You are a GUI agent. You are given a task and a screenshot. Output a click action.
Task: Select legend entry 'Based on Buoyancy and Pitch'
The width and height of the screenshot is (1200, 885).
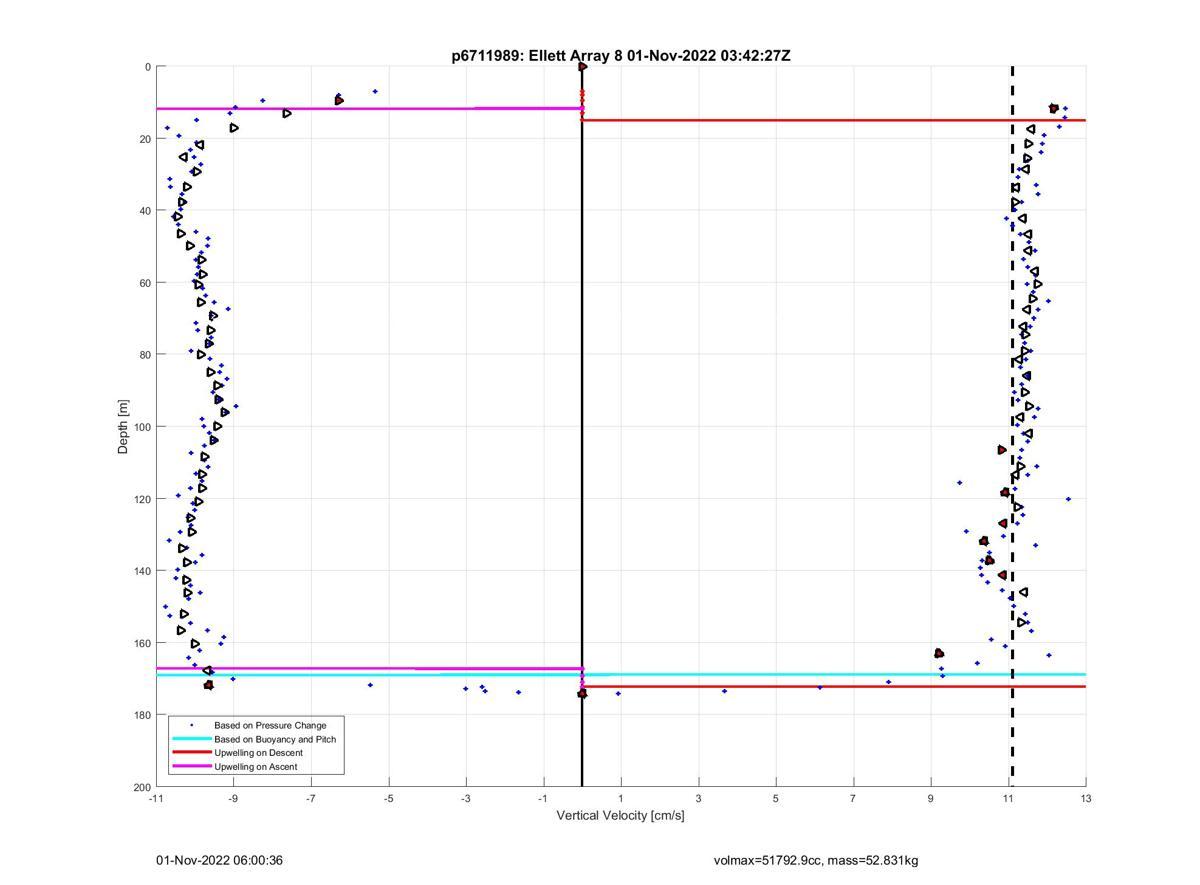(275, 739)
